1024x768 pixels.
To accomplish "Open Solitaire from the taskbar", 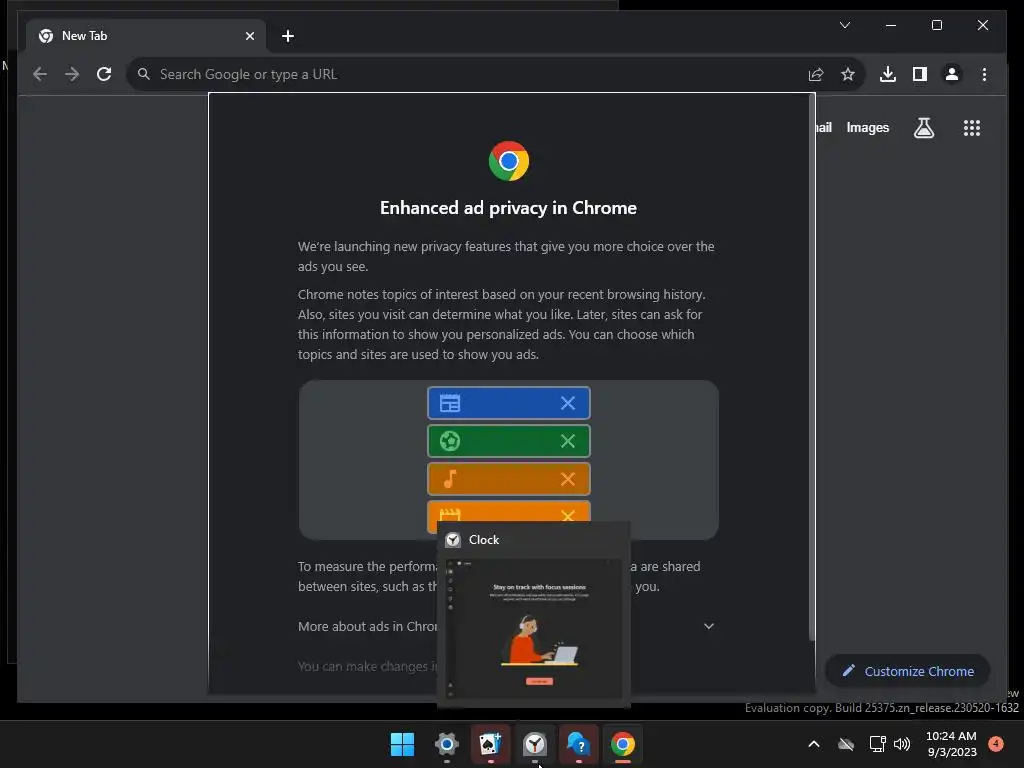I will click(x=490, y=744).
